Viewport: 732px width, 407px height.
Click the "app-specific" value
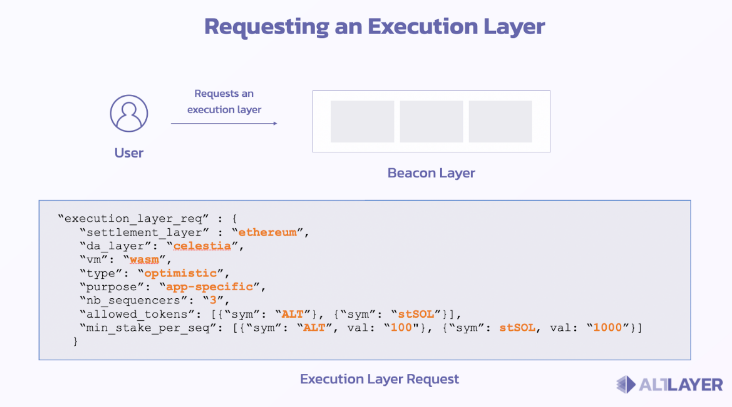point(210,286)
